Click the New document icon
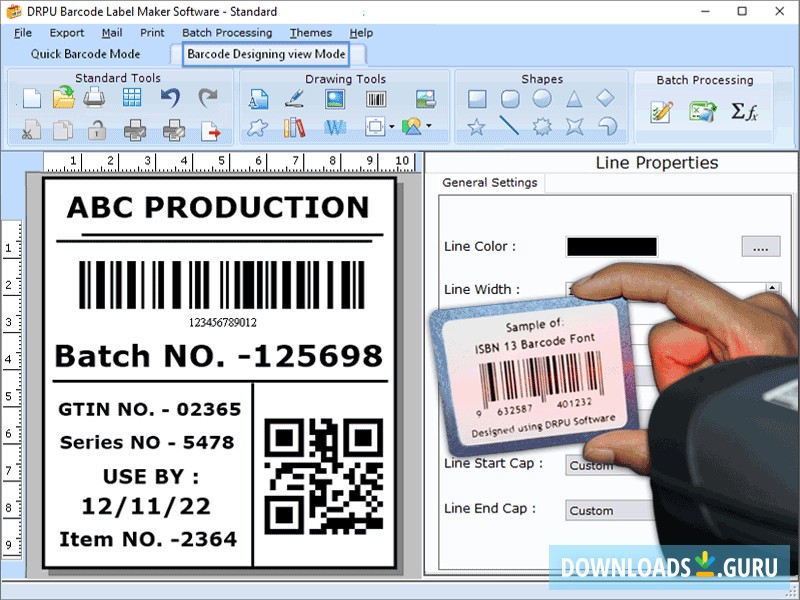This screenshot has width=800, height=600. (x=32, y=98)
